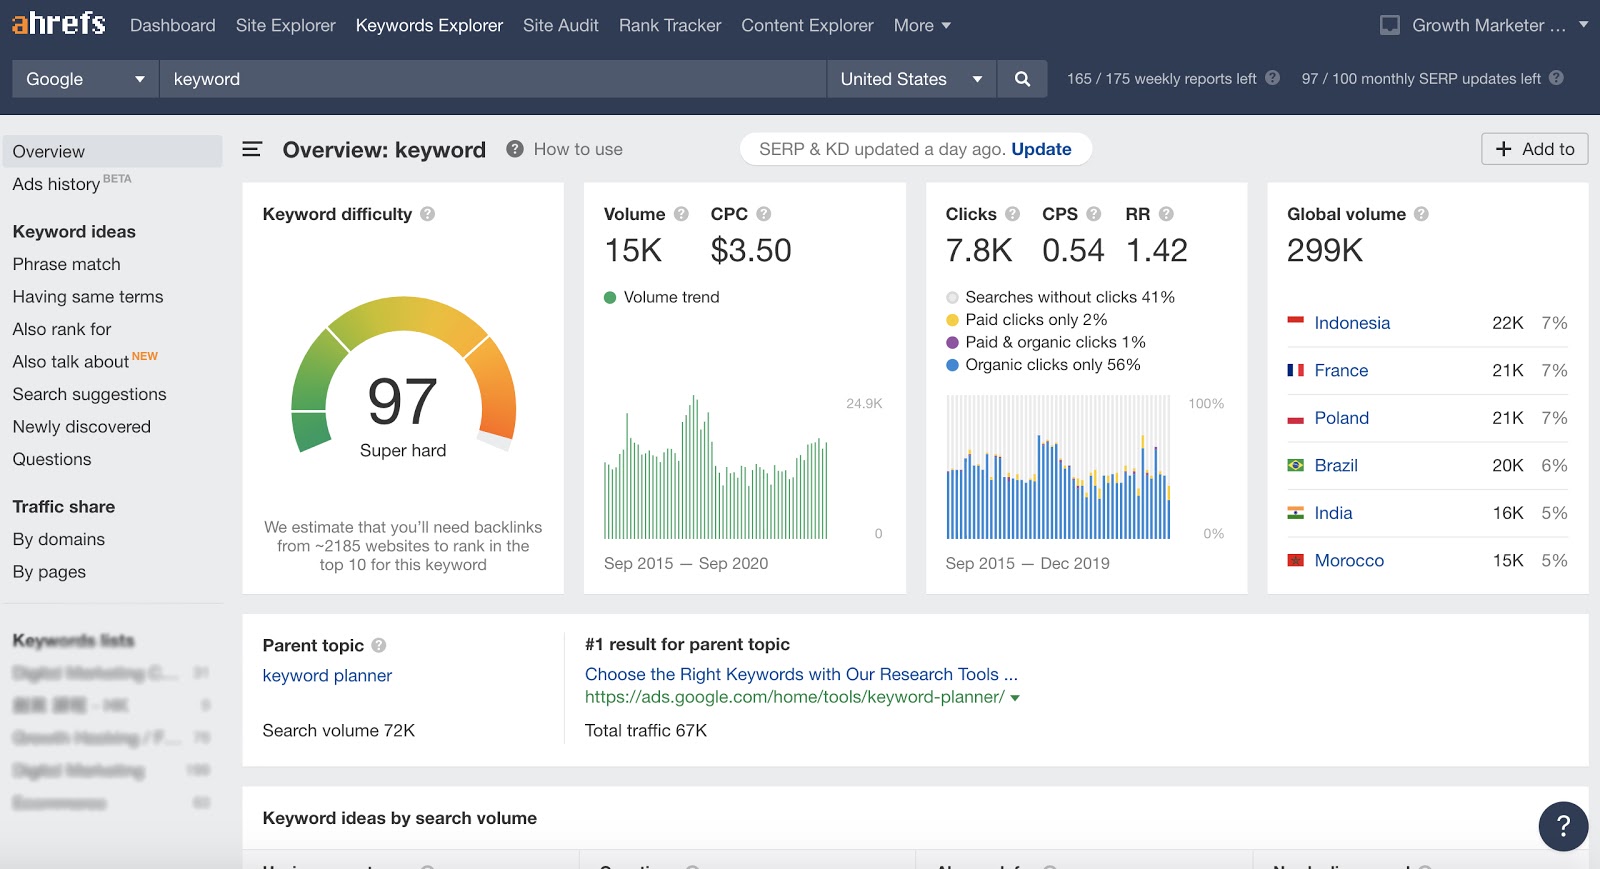Toggle Organic clicks only legend item

(x=1043, y=365)
